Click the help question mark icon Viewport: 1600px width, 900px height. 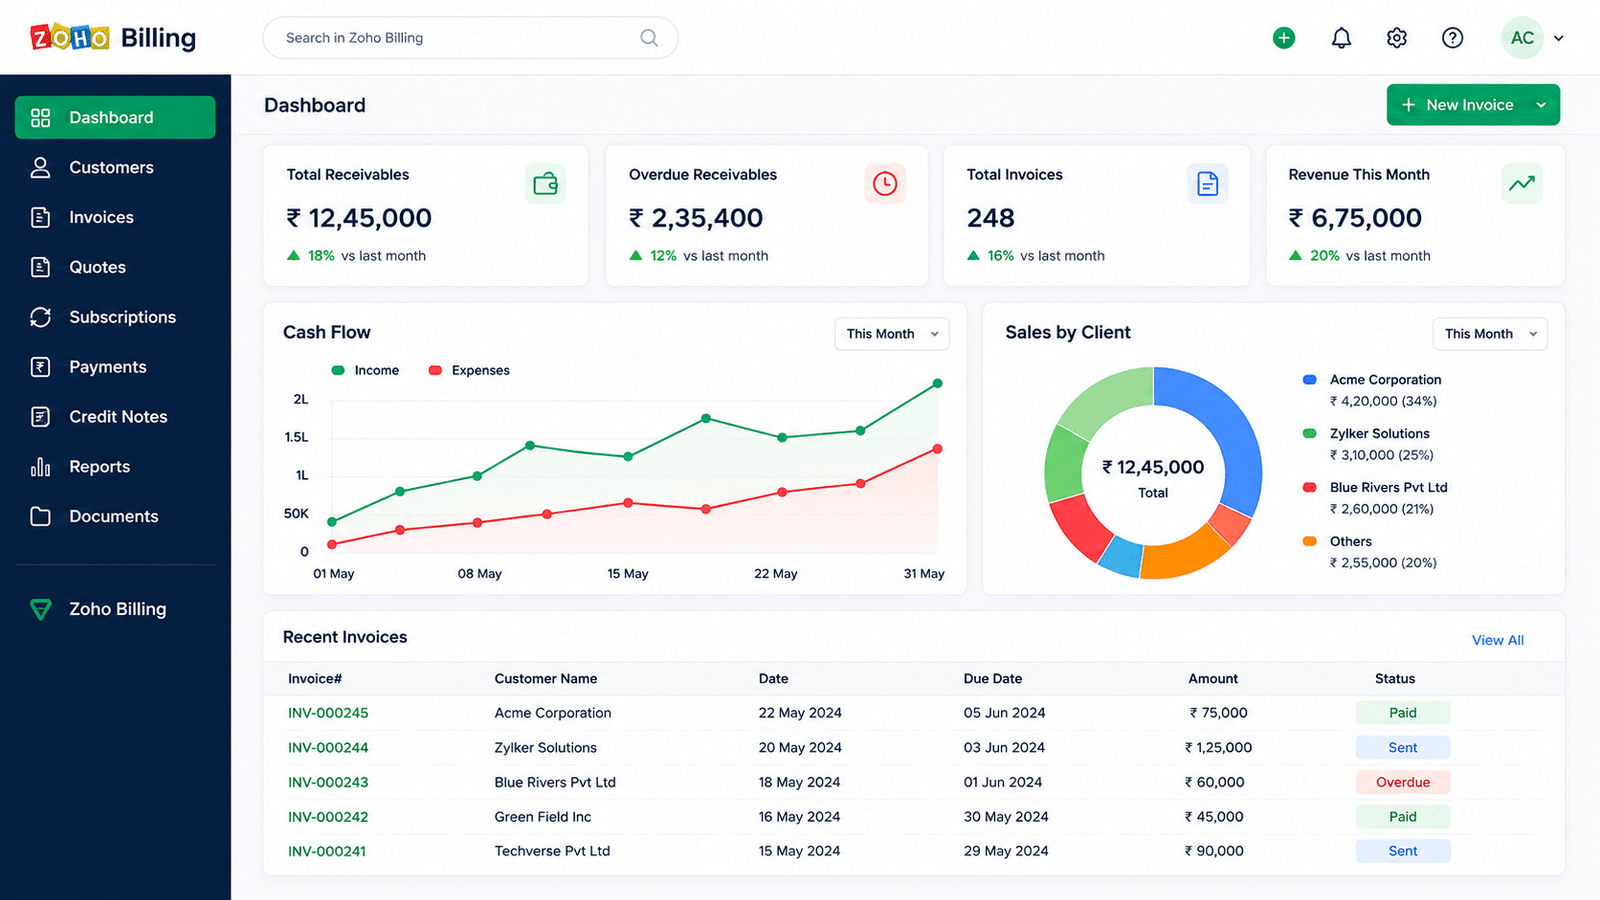point(1453,38)
